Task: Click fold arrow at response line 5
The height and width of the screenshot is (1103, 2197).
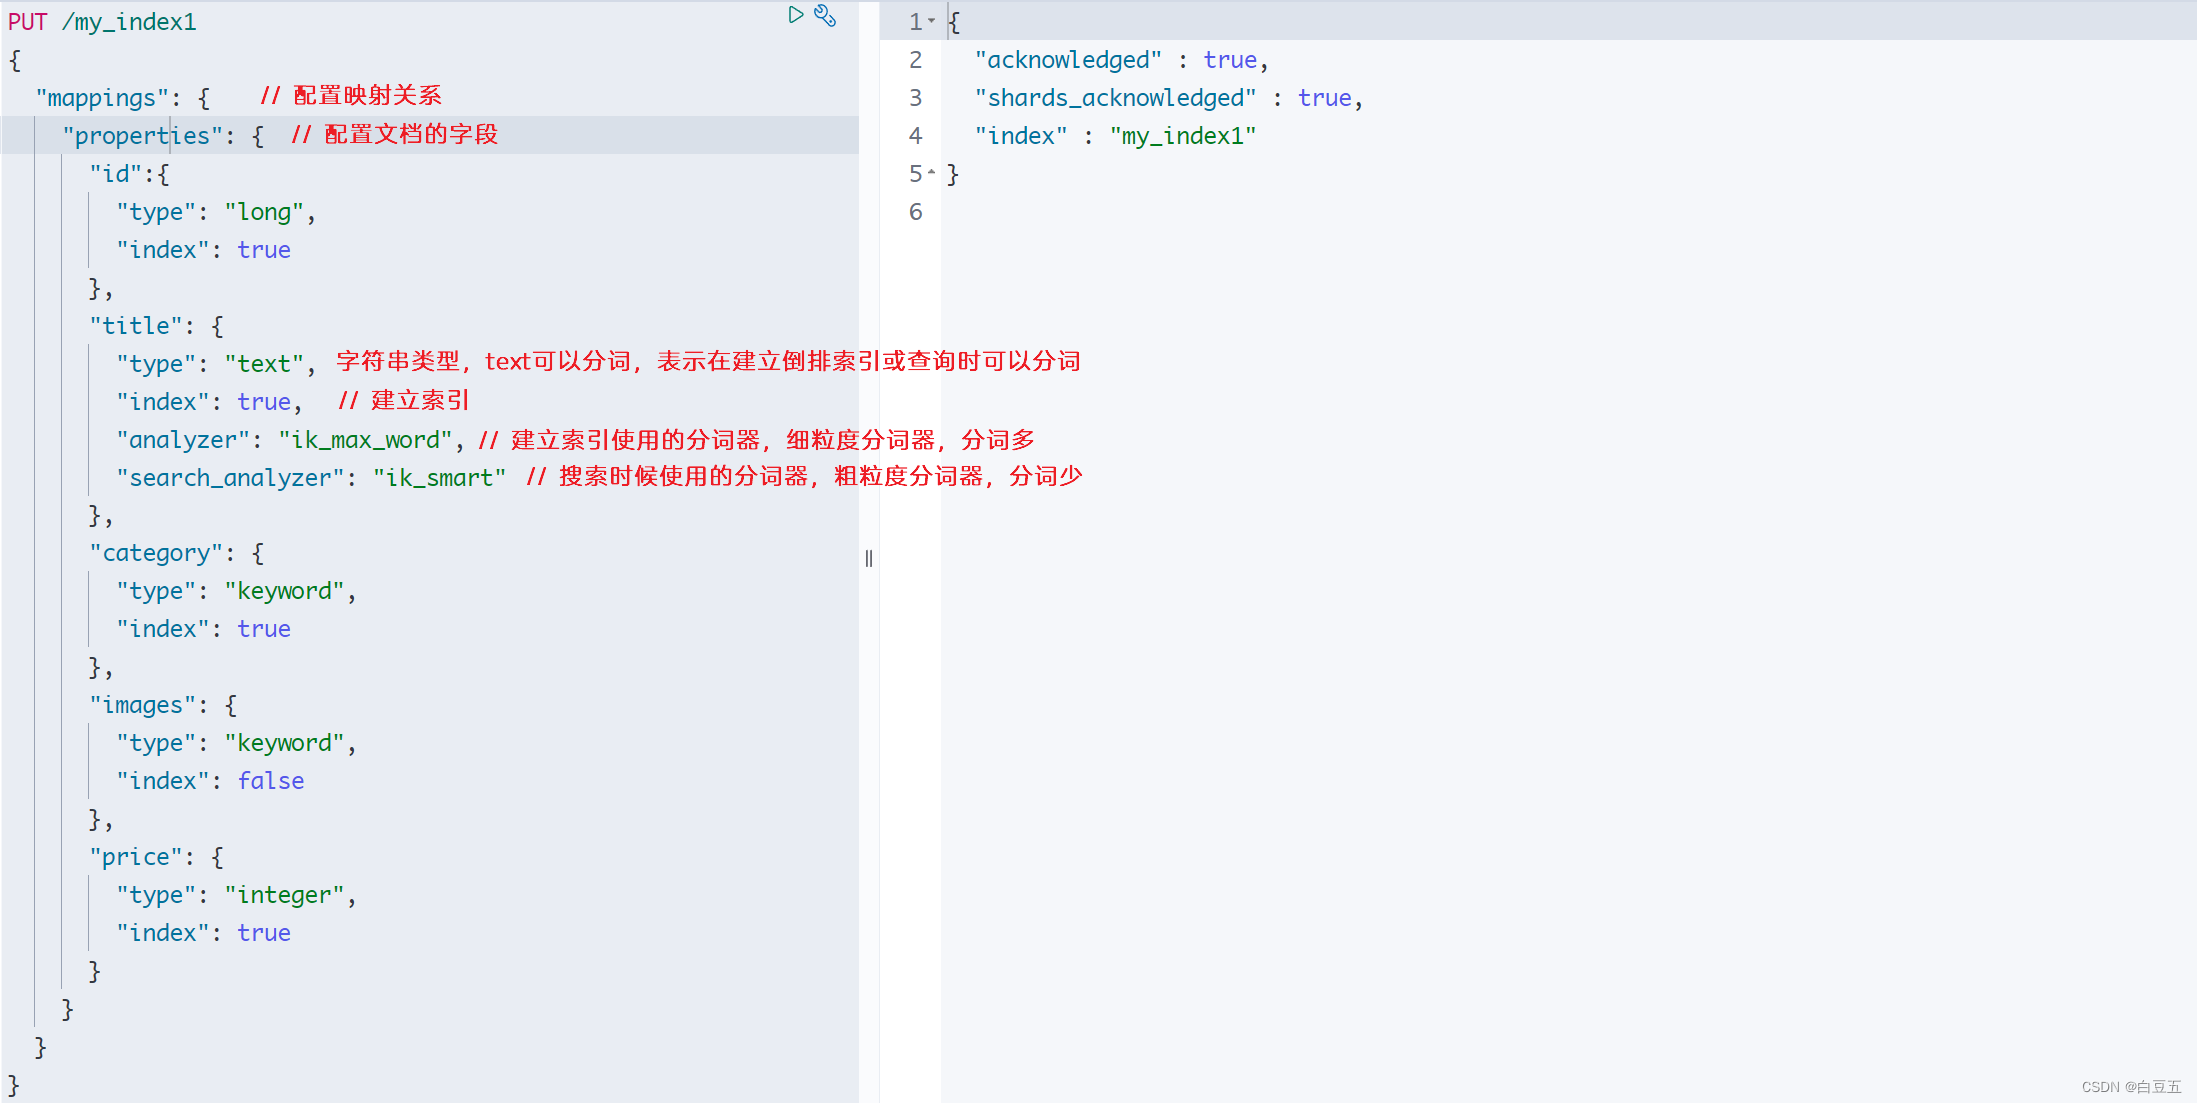Action: pyautogui.click(x=932, y=173)
